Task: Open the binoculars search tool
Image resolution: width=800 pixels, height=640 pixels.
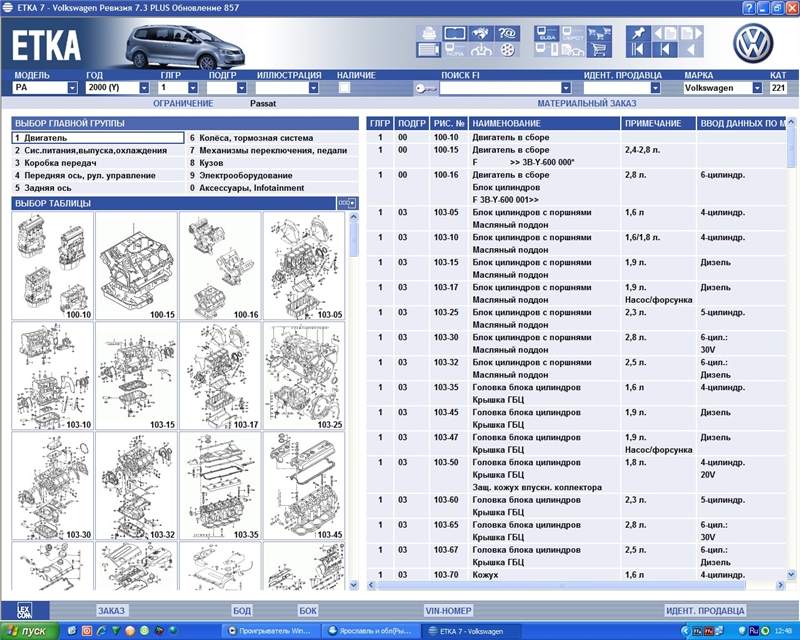Action: tap(481, 33)
